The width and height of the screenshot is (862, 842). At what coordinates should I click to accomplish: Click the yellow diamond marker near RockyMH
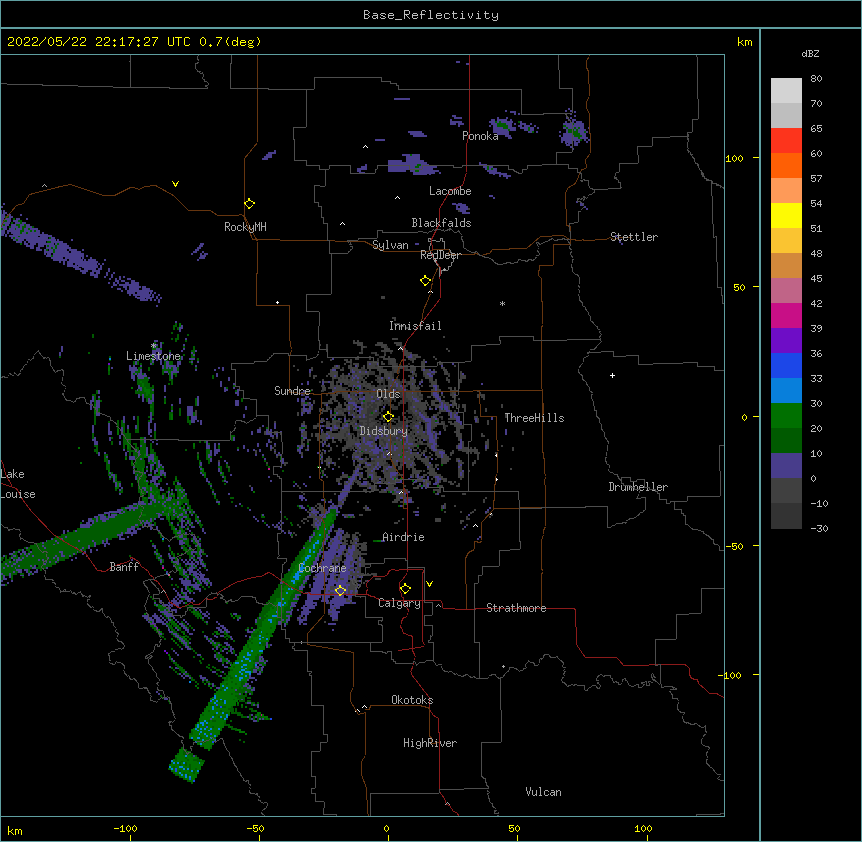(x=250, y=204)
